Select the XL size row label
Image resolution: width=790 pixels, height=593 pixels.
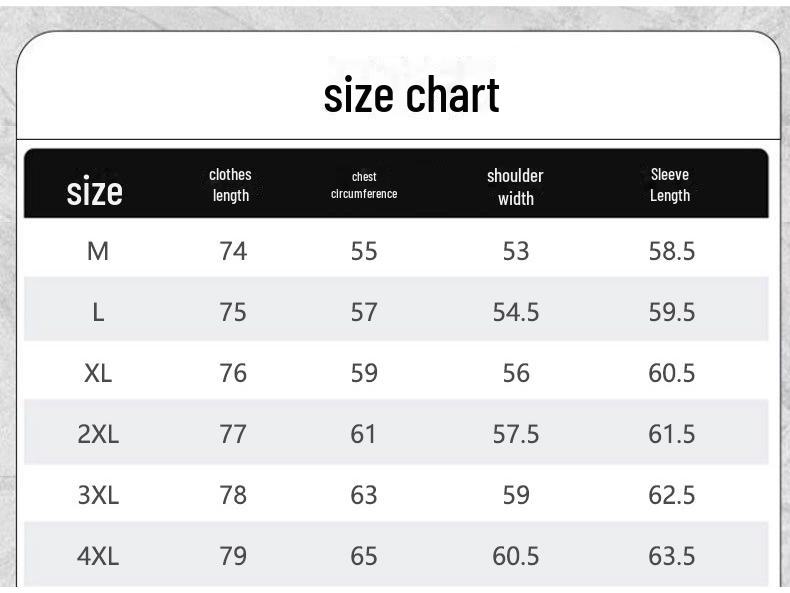98,373
